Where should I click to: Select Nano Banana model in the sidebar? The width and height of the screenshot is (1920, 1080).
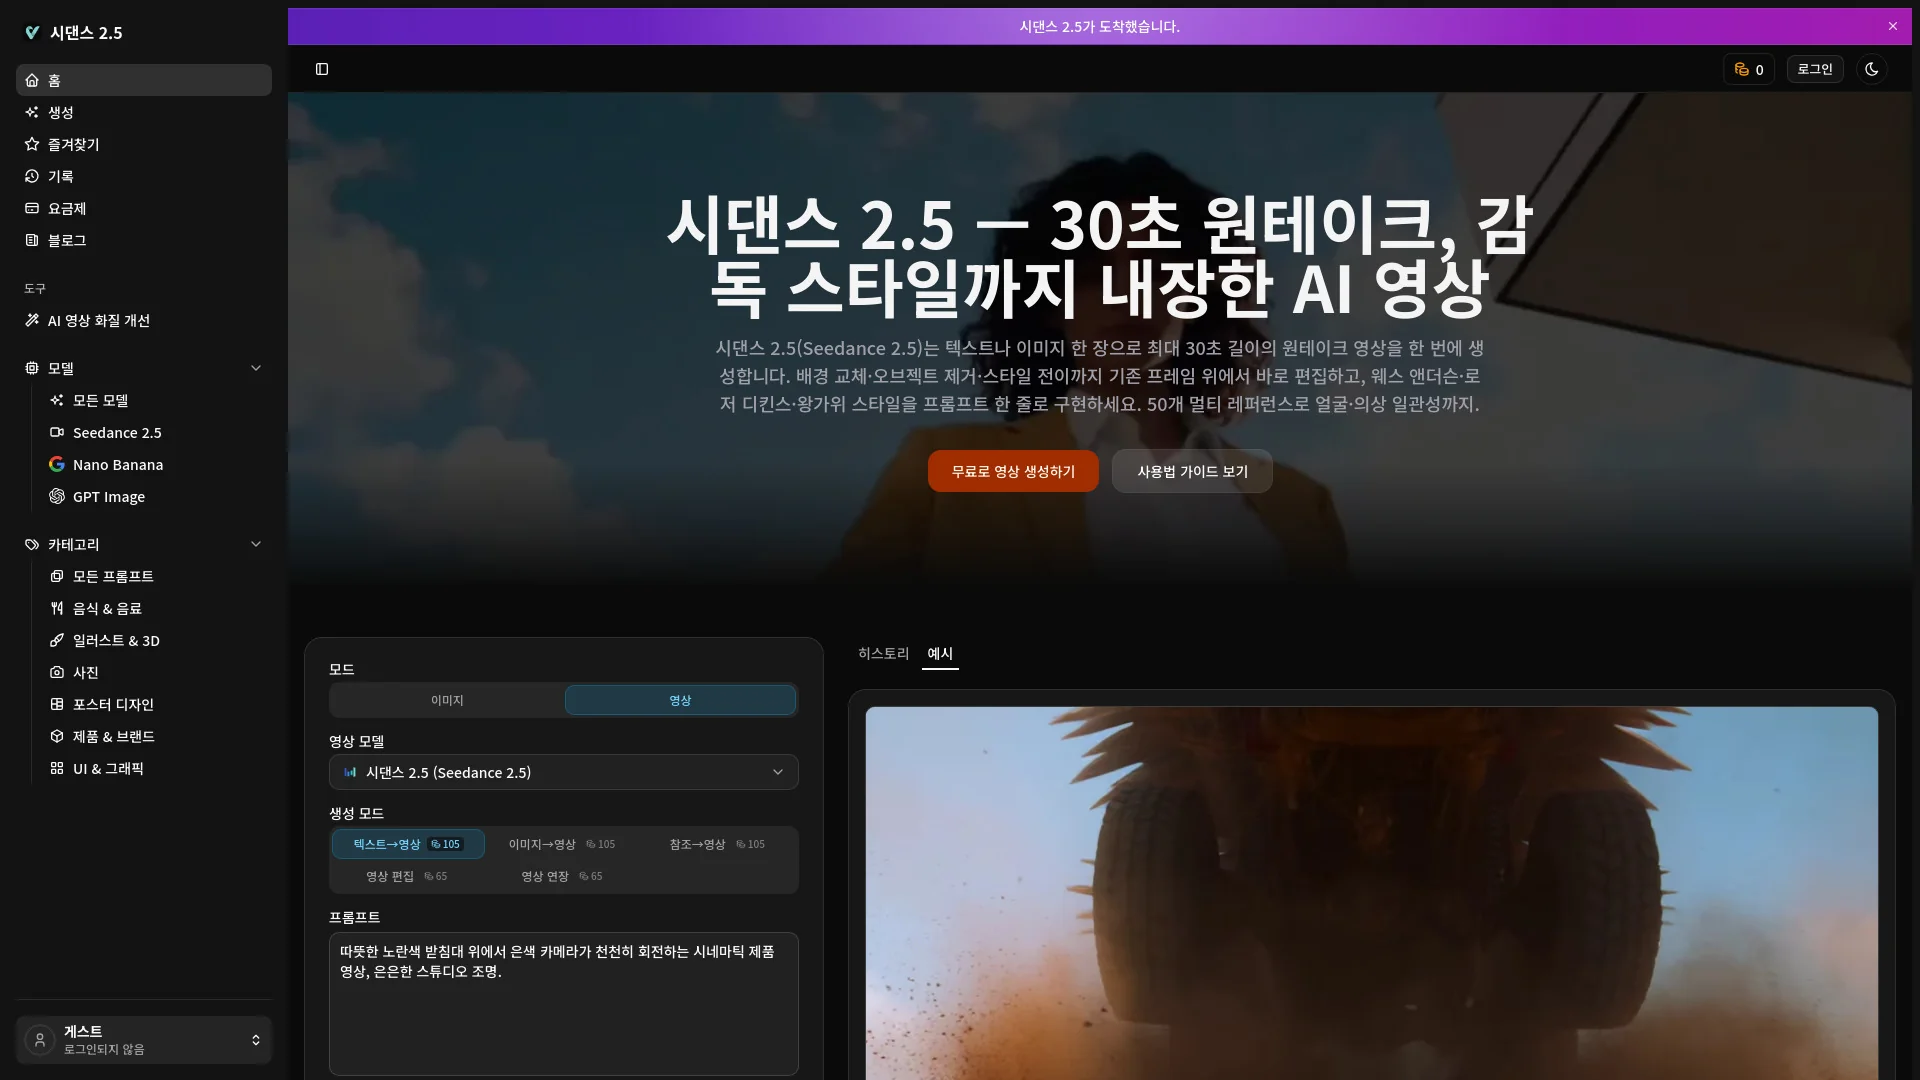click(x=156, y=464)
